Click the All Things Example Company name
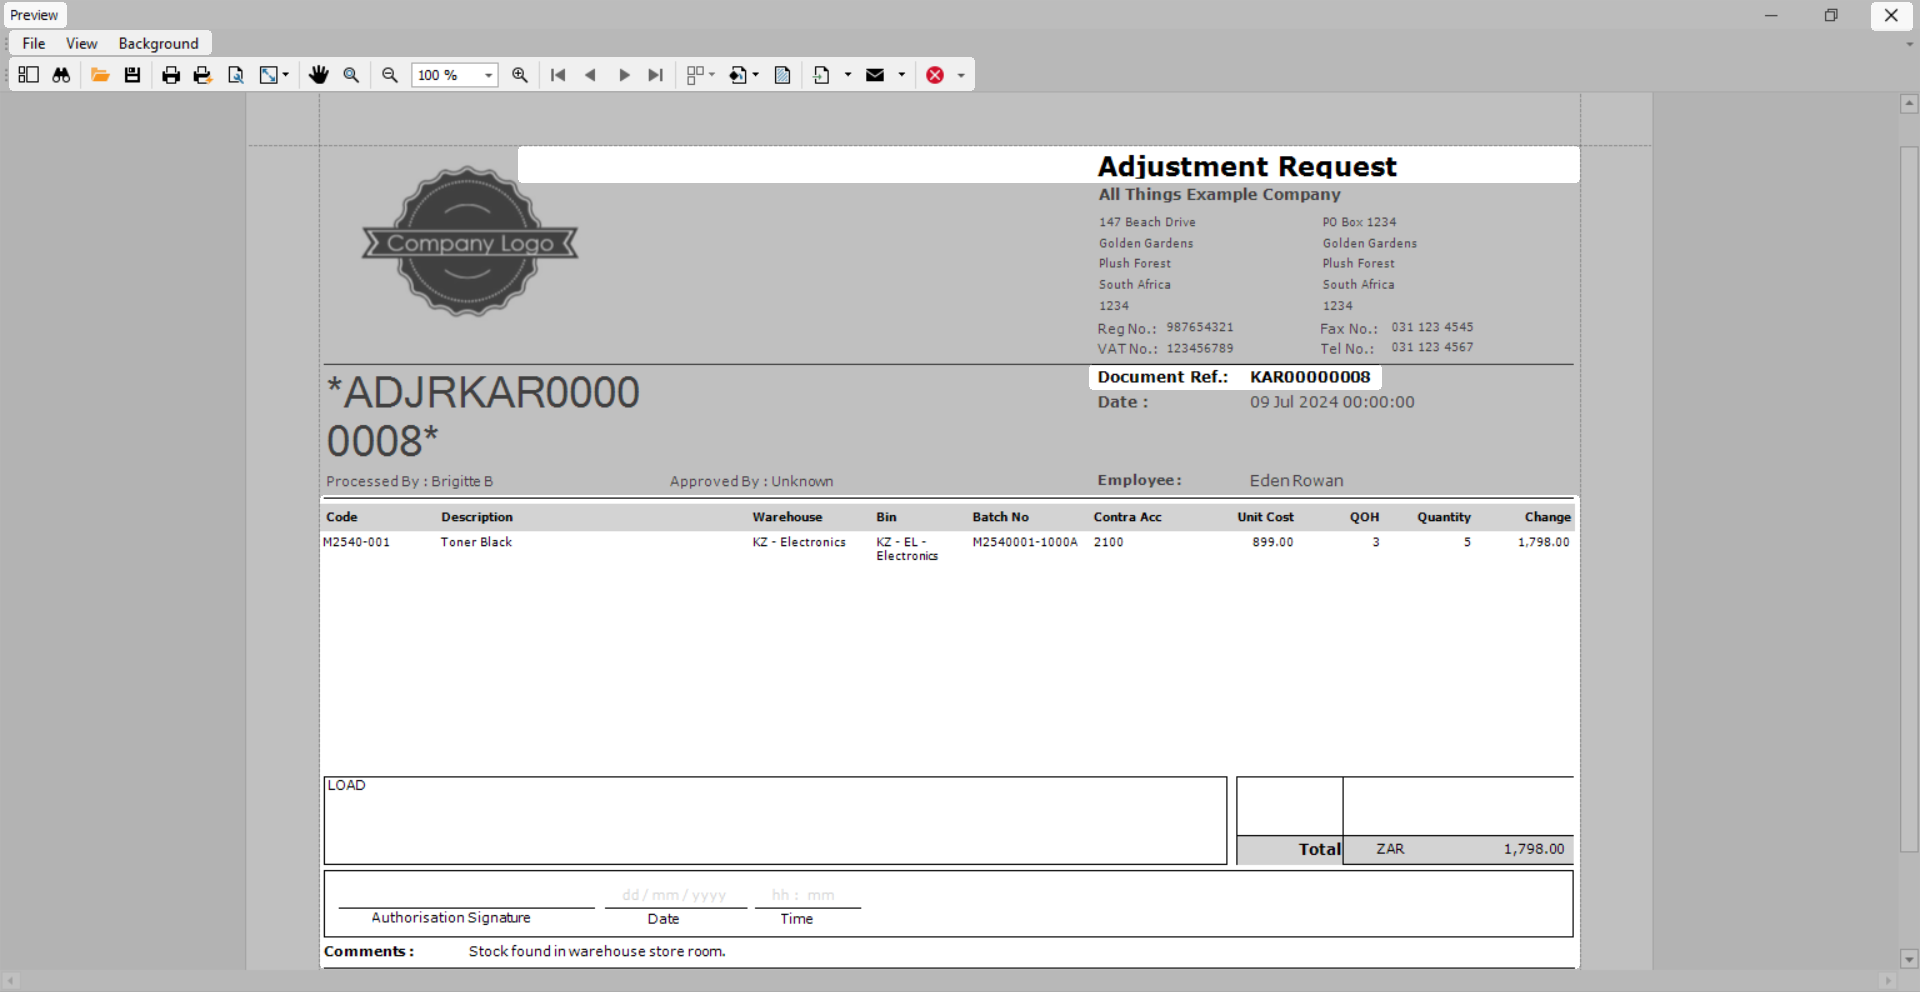1920x992 pixels. (x=1219, y=194)
